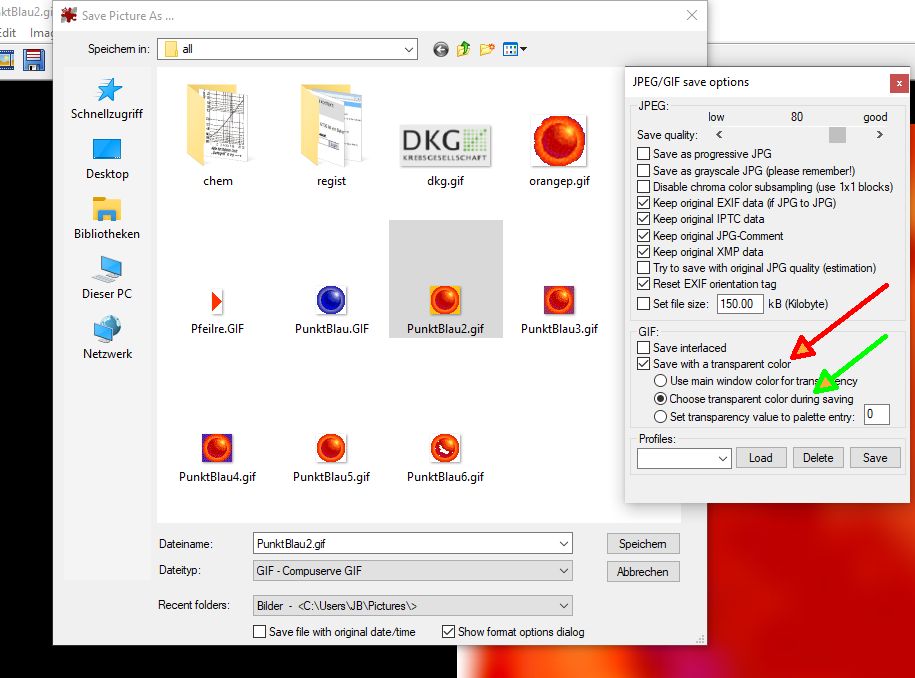The height and width of the screenshot is (678, 915).
Task: Click the Abbrechen button
Action: coord(642,572)
